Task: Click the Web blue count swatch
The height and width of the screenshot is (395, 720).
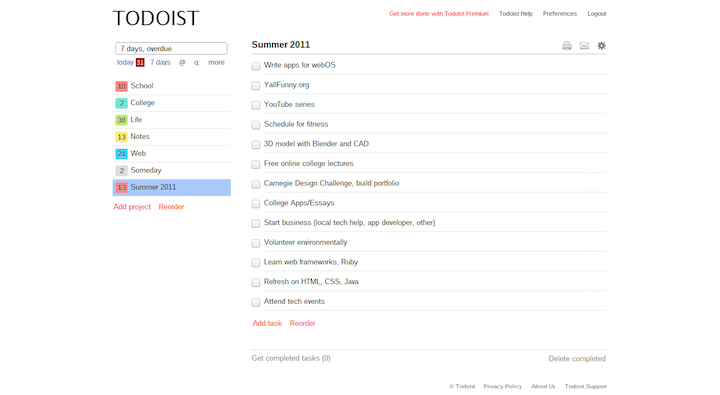Action: click(121, 154)
